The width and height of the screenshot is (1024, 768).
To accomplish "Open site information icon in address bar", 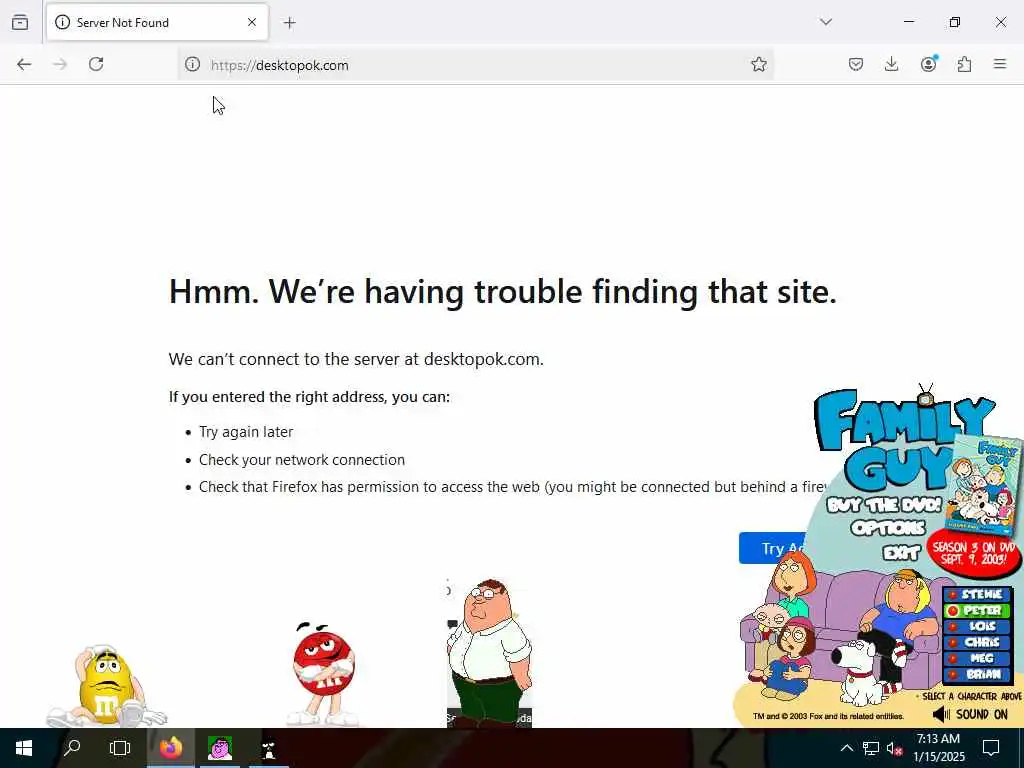I will pos(192,64).
